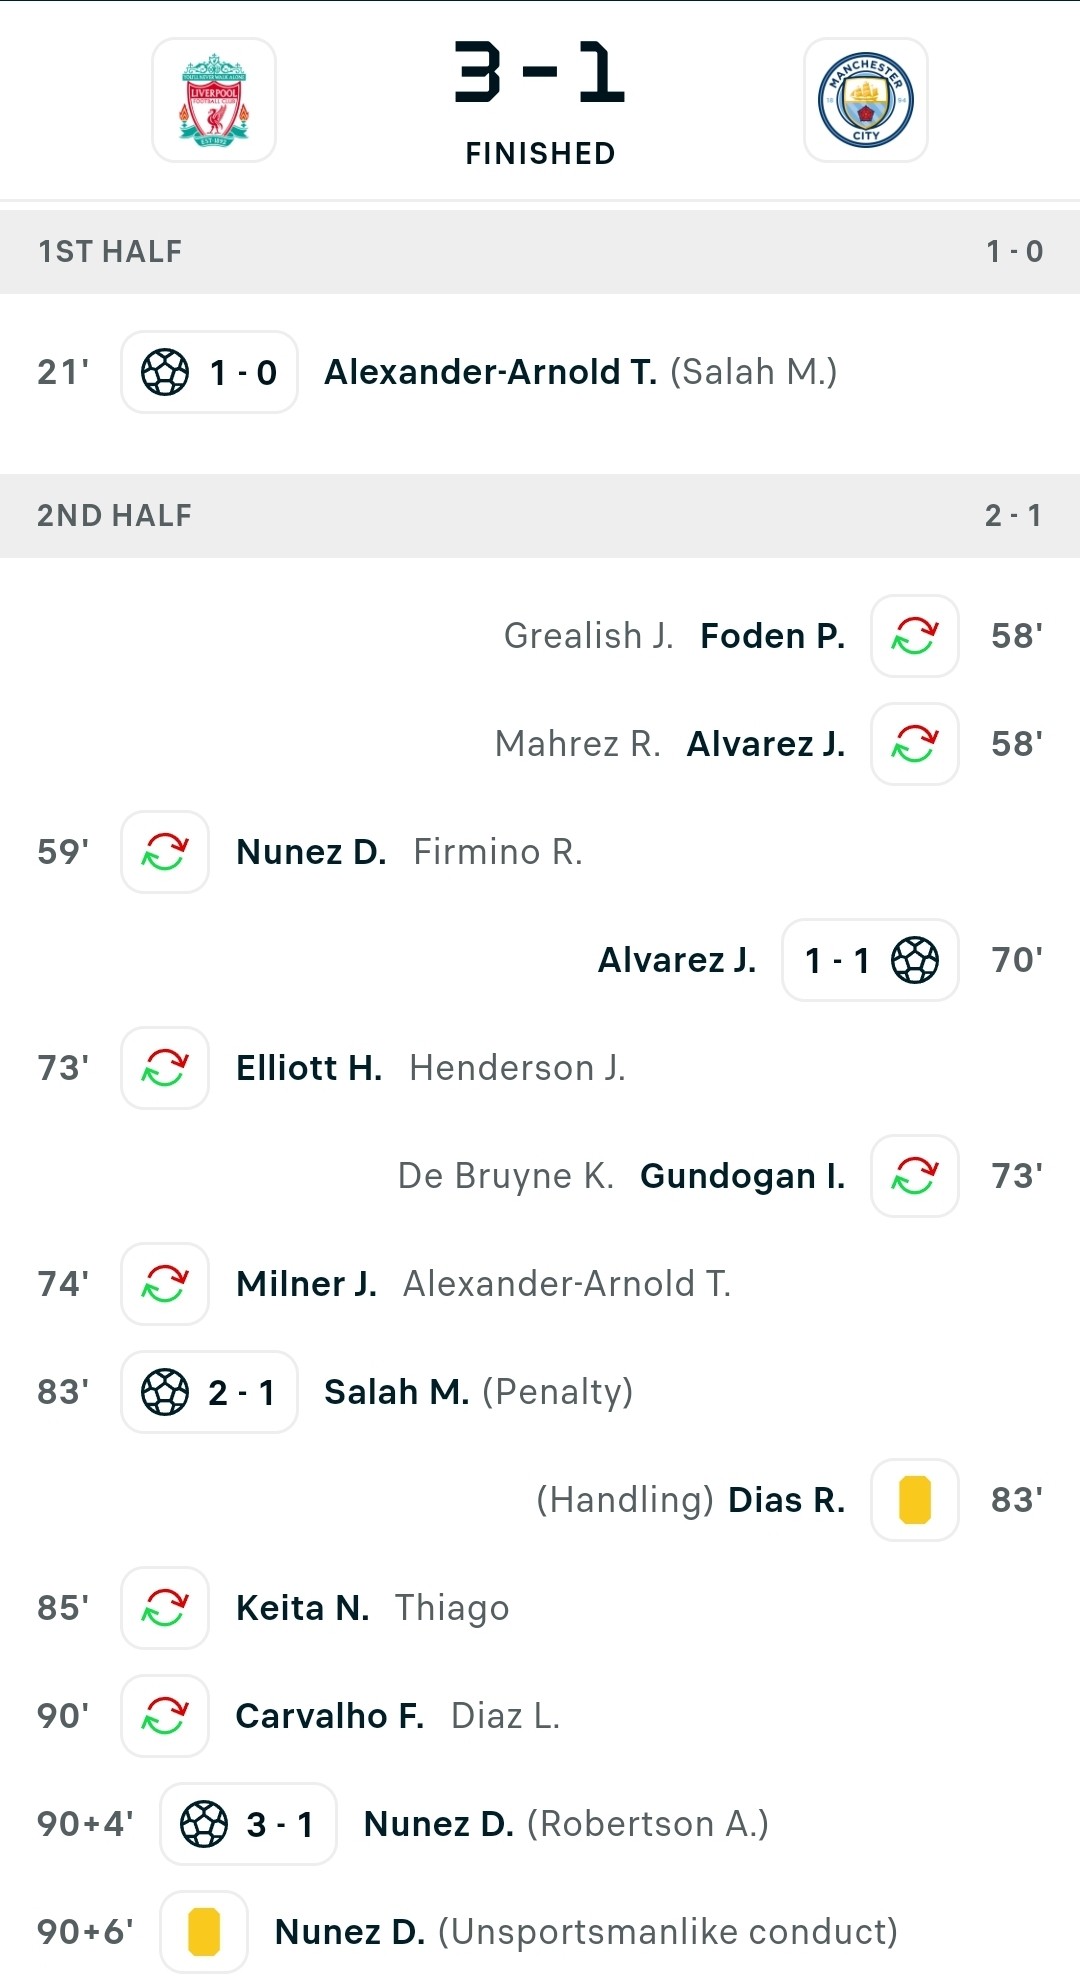Open player Alexander-Arnold T. goal scorer name
The height and width of the screenshot is (1976, 1080).
pos(491,372)
